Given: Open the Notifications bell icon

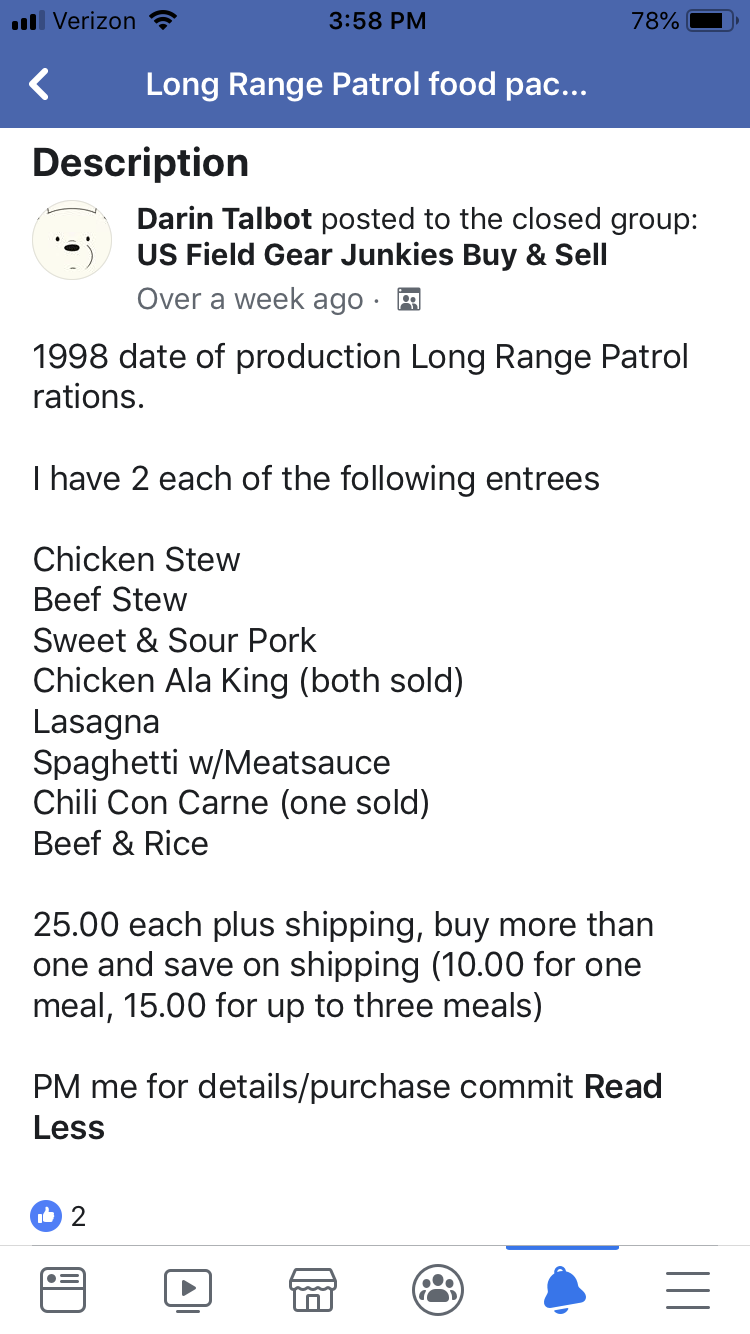Looking at the screenshot, I should pyautogui.click(x=563, y=1289).
